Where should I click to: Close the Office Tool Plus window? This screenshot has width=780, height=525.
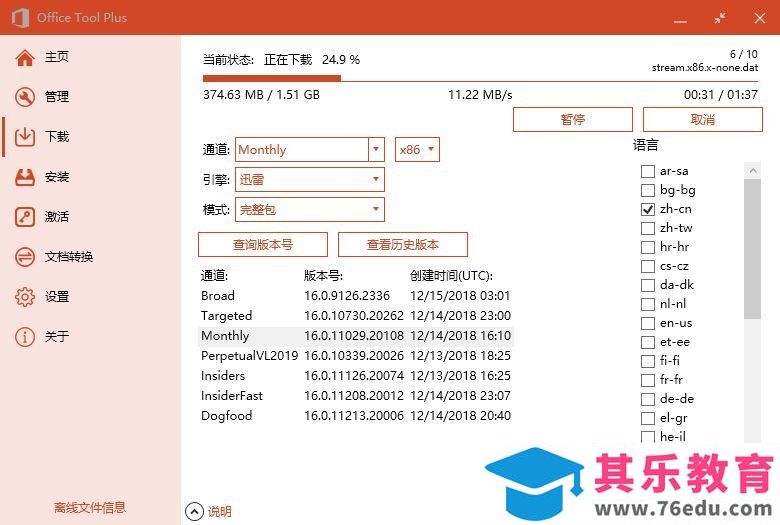[759, 18]
